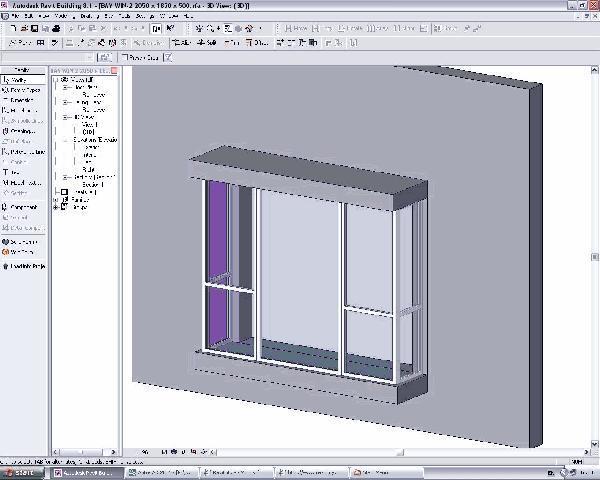This screenshot has width=600, height=480.
Task: Collapse the Sections node
Action: tap(65, 177)
